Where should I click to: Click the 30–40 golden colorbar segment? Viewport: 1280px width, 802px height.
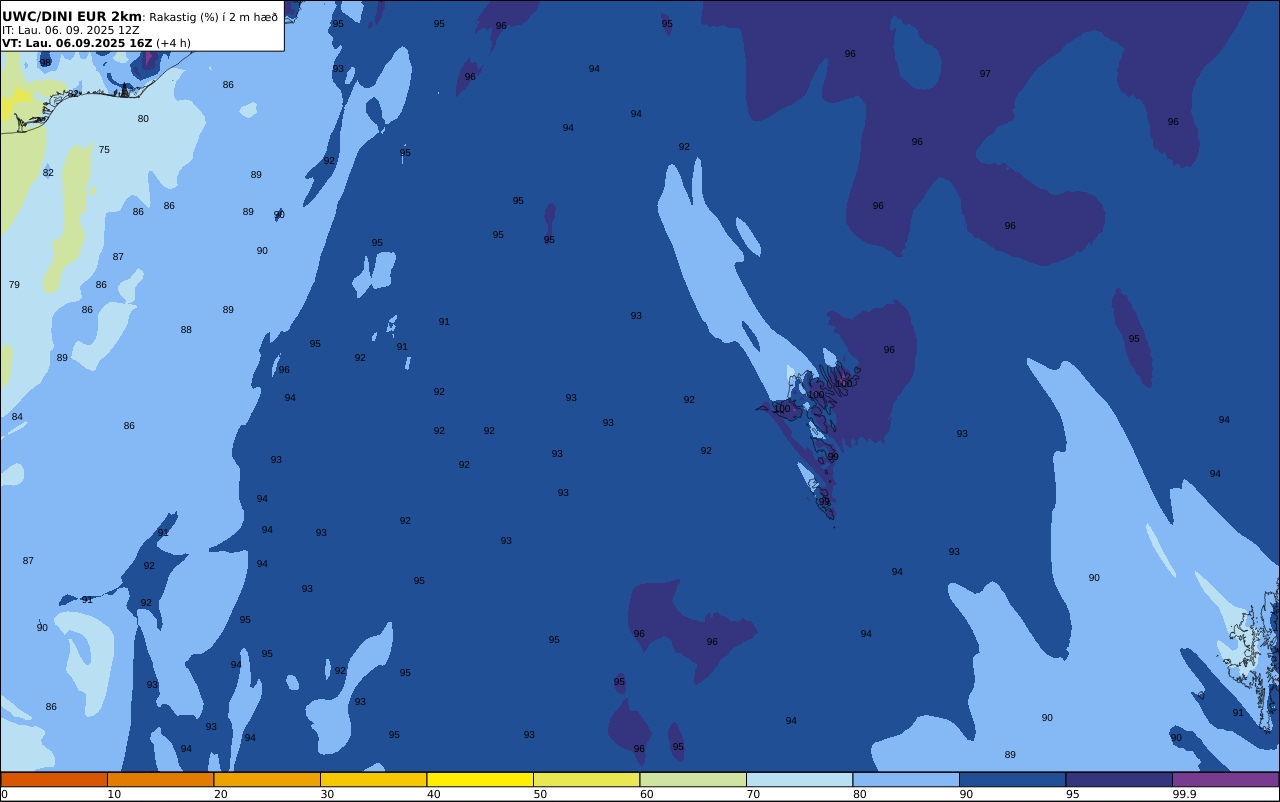pyautogui.click(x=373, y=779)
